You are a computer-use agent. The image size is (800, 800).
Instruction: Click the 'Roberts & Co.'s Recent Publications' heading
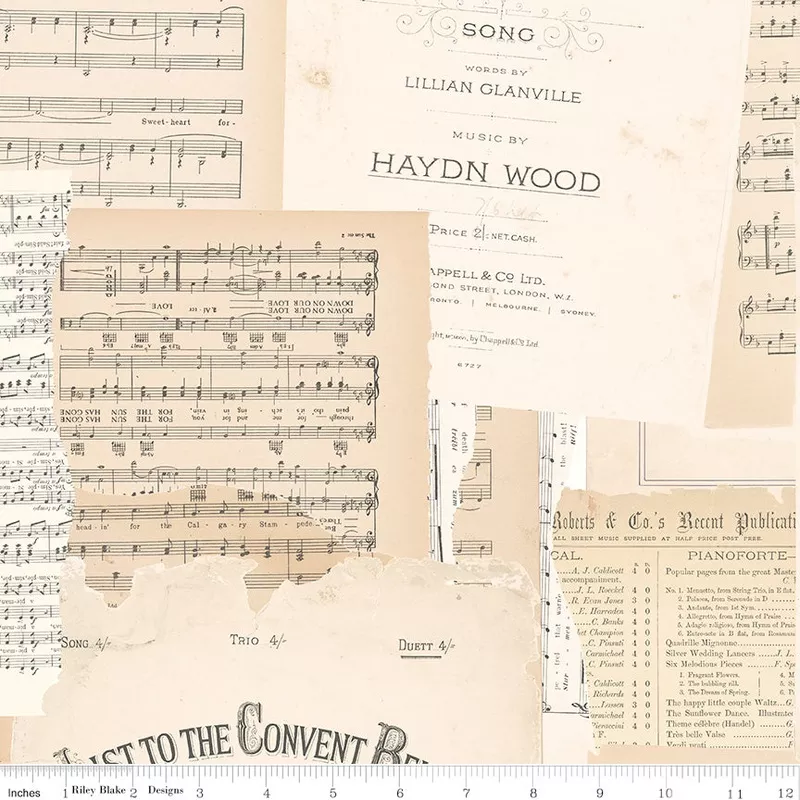pyautogui.click(x=673, y=521)
